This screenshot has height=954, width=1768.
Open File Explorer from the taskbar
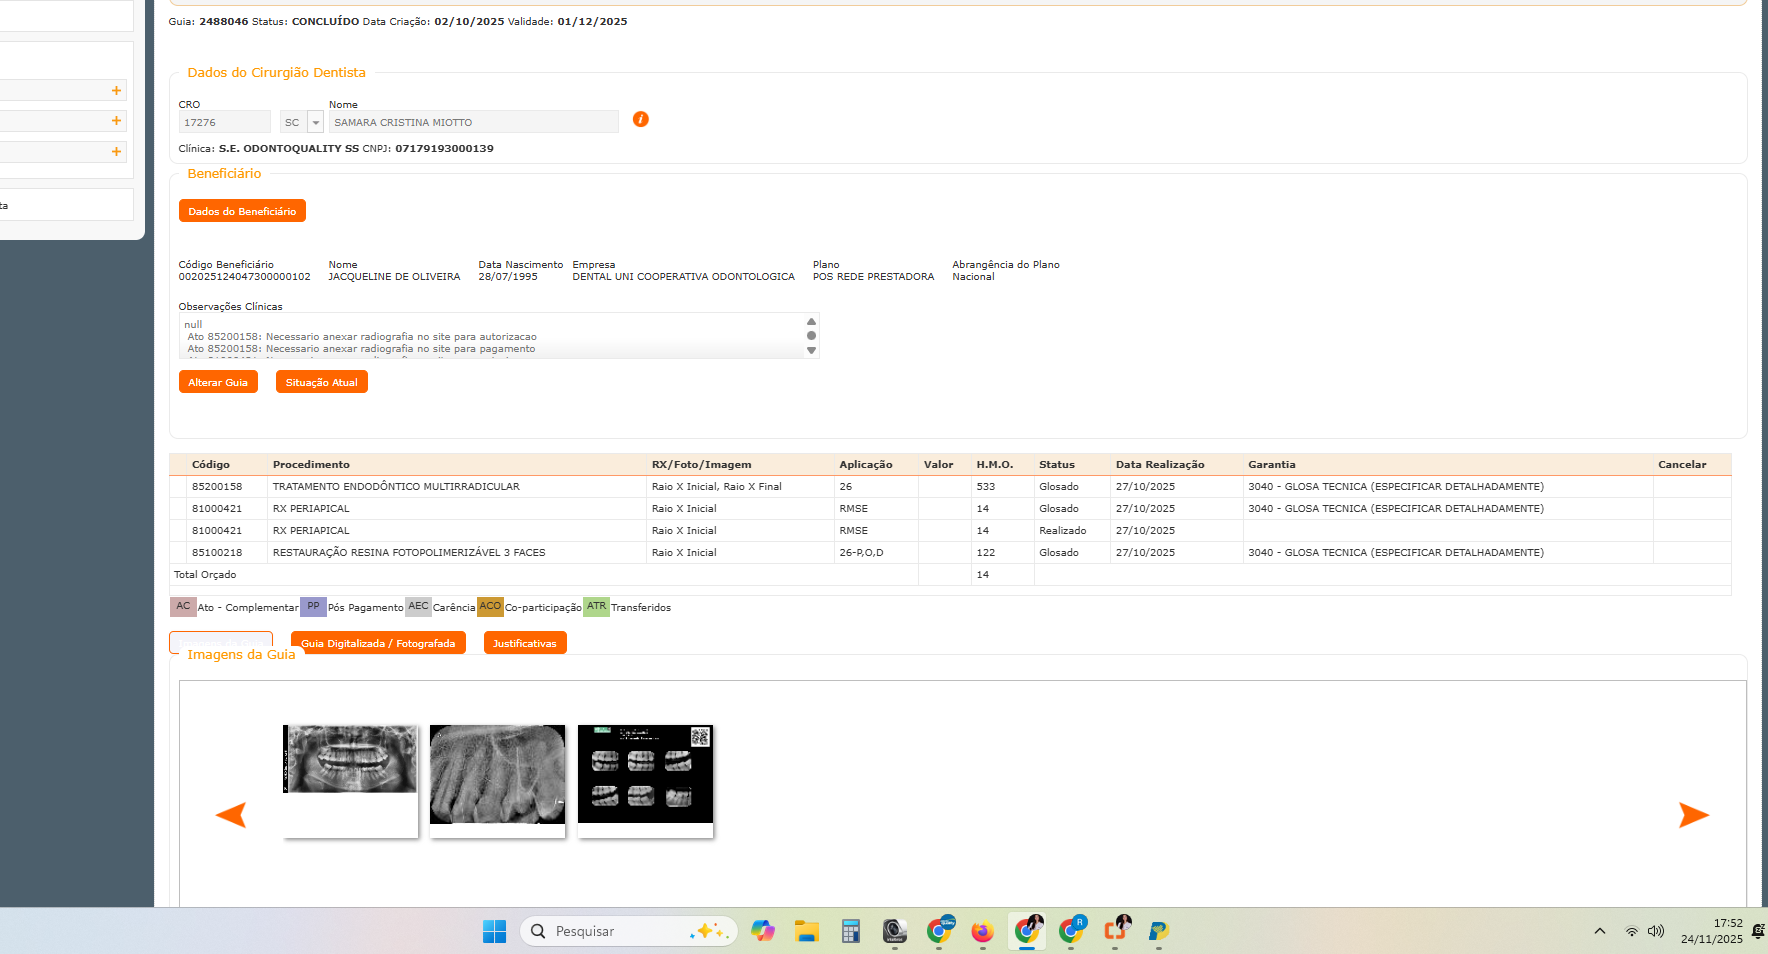click(806, 932)
